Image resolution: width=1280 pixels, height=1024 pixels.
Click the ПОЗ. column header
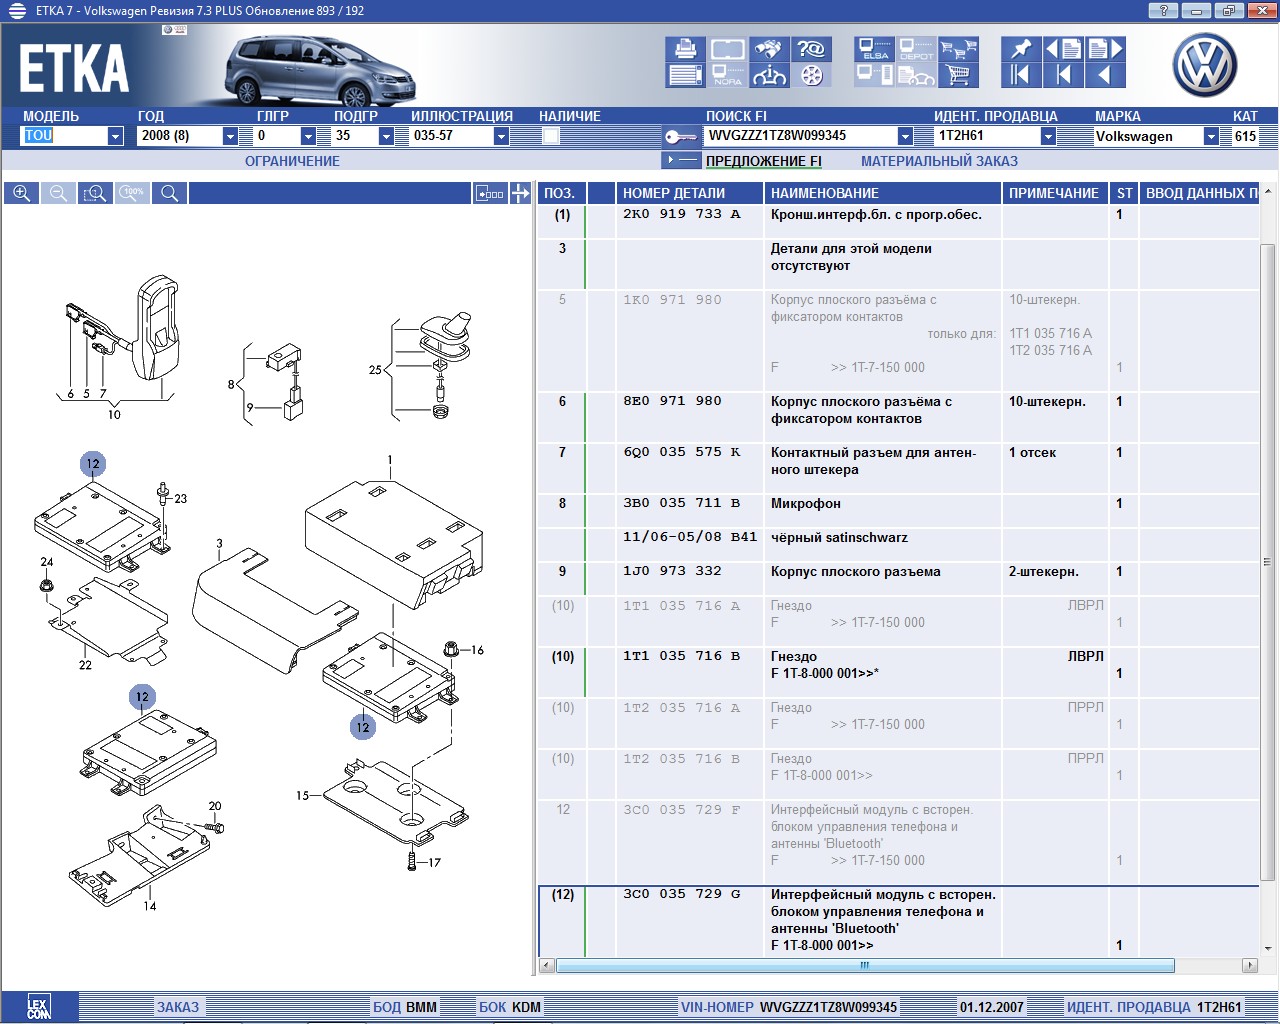click(560, 193)
